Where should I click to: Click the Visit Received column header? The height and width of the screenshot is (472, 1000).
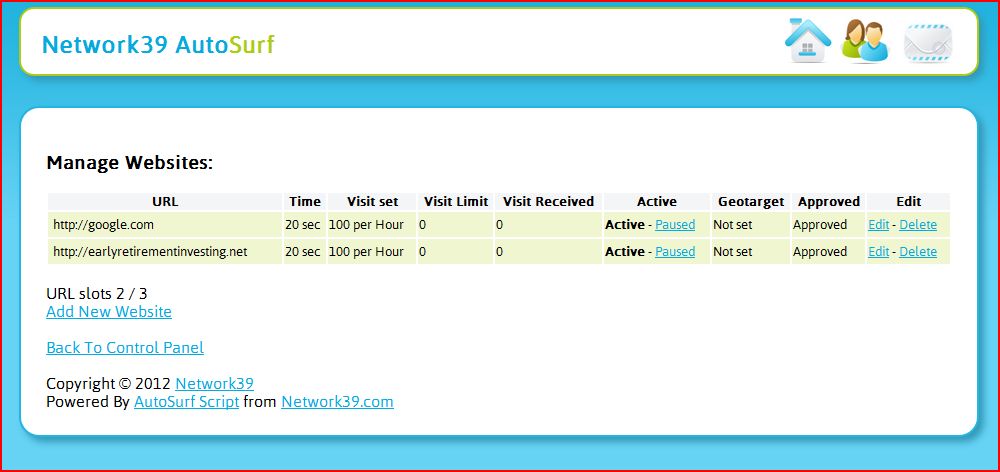tap(548, 202)
